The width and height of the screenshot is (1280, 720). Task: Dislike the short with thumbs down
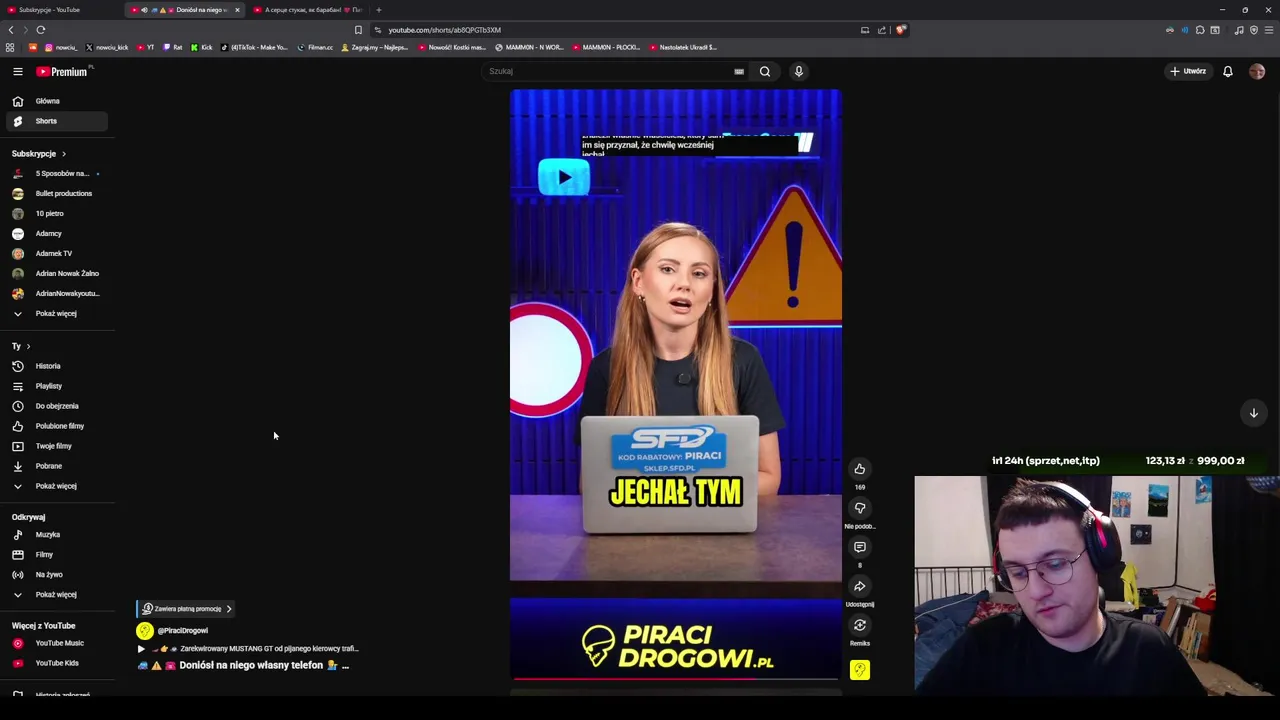pos(859,508)
